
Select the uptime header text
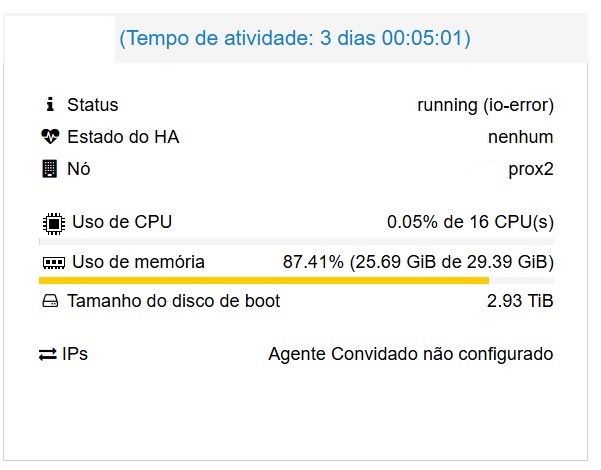(x=295, y=39)
